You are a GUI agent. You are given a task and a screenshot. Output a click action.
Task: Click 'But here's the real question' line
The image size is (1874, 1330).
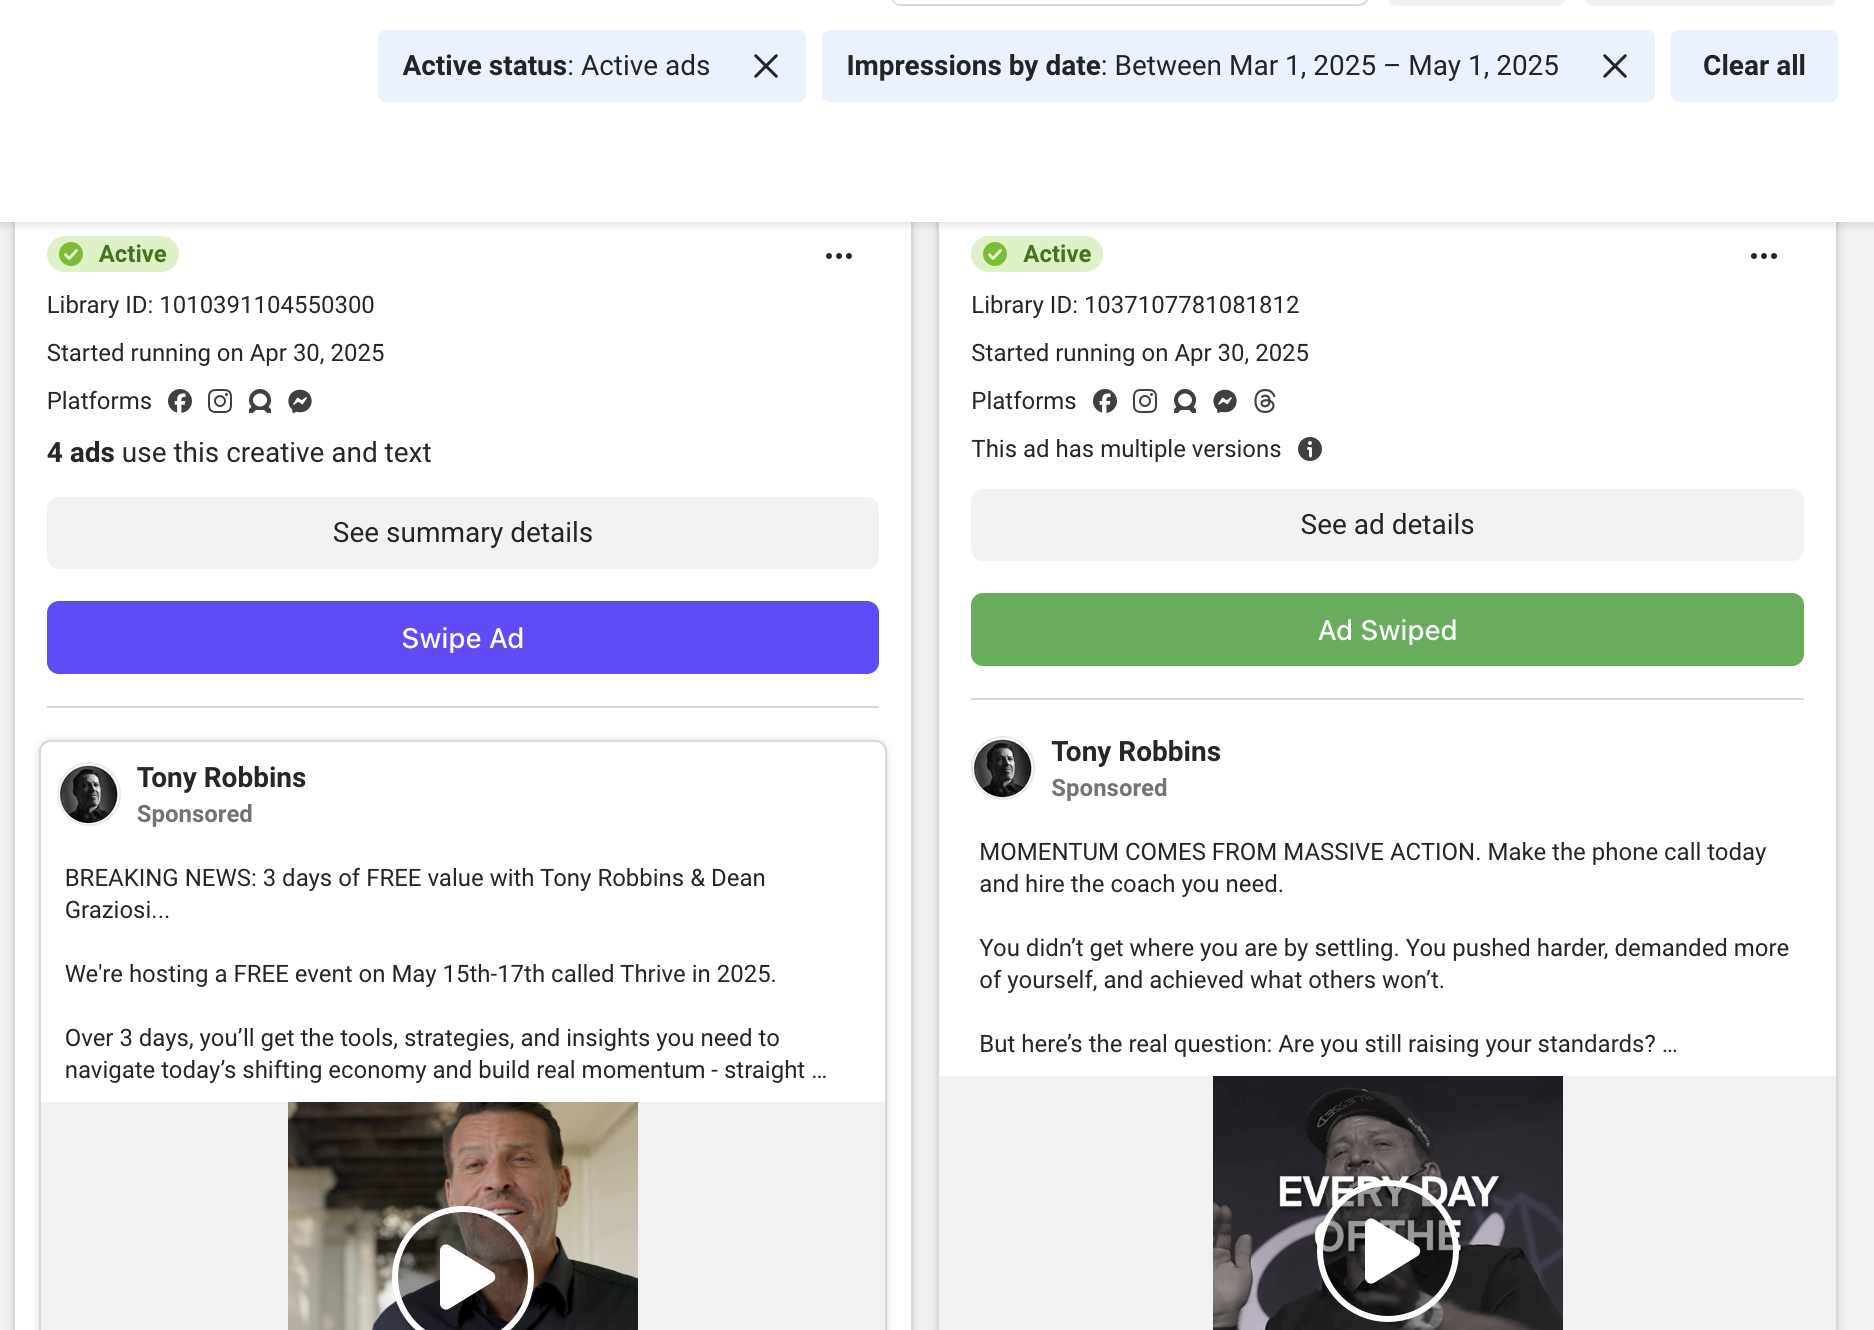tap(1328, 1044)
